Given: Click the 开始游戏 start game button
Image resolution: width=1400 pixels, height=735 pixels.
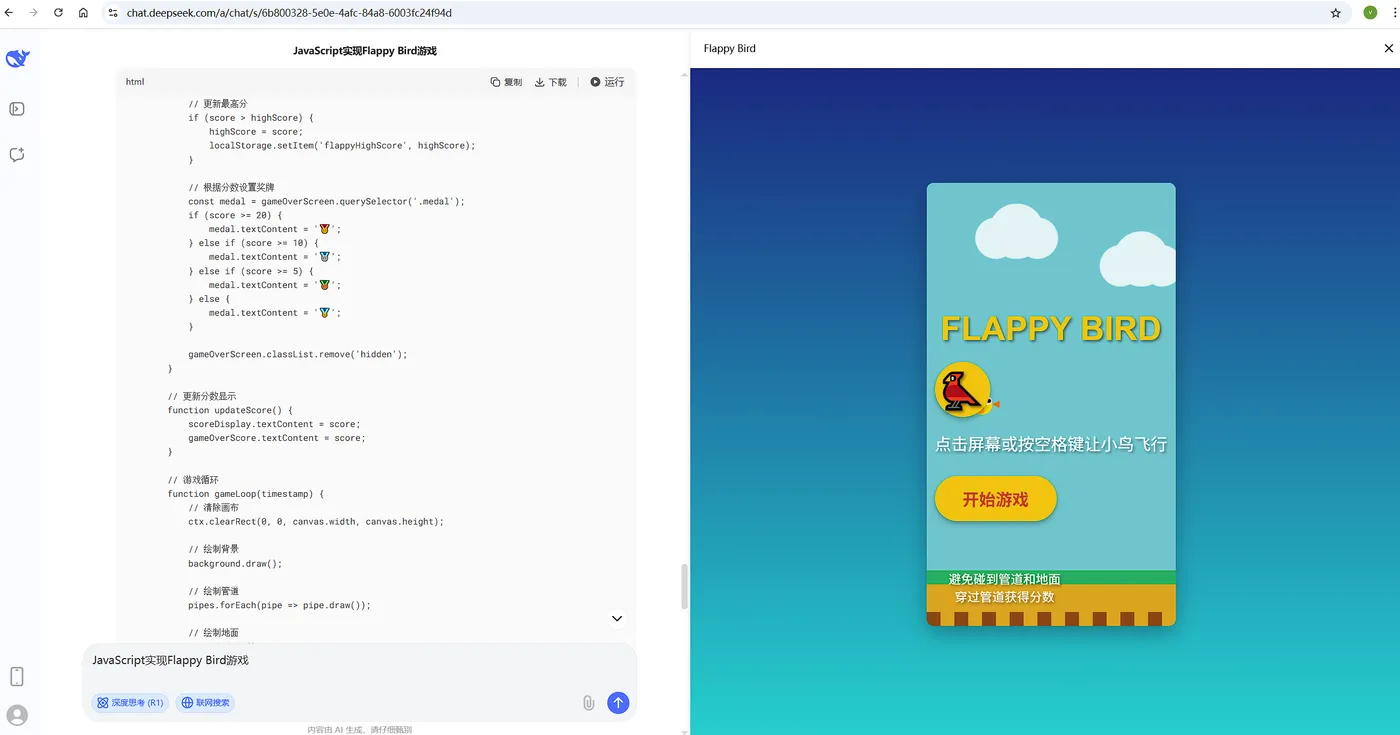Looking at the screenshot, I should [995, 499].
